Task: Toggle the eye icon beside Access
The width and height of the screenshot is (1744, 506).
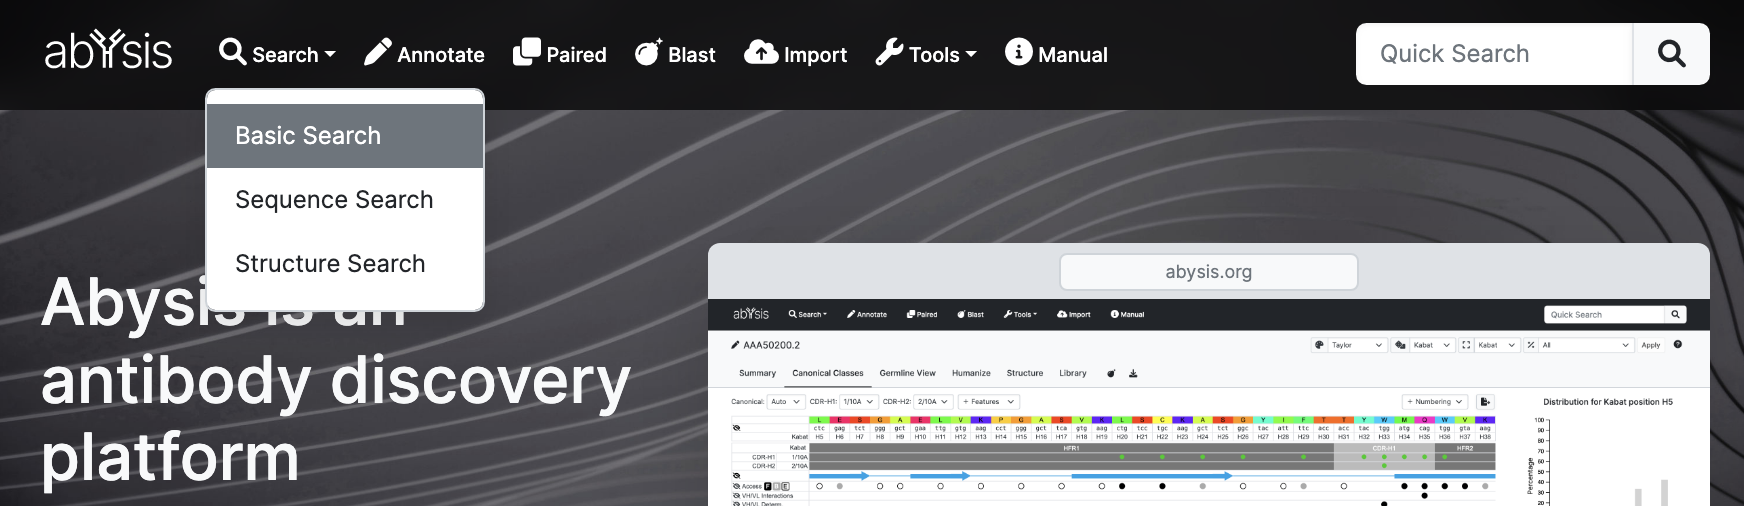Action: click(x=737, y=486)
